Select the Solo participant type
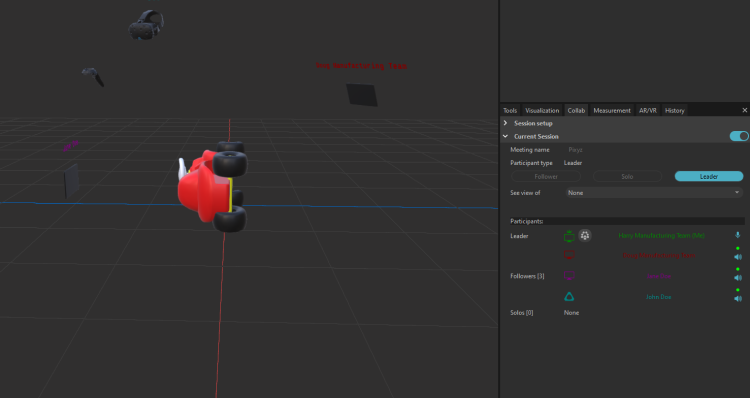Viewport: 750px width, 398px height. click(627, 177)
